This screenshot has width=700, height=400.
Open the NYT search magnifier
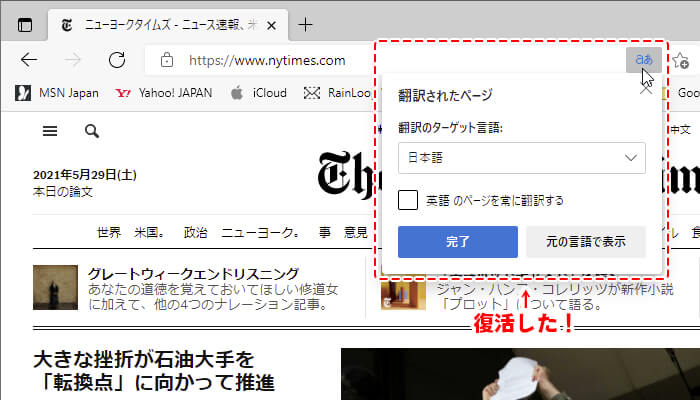[92, 131]
